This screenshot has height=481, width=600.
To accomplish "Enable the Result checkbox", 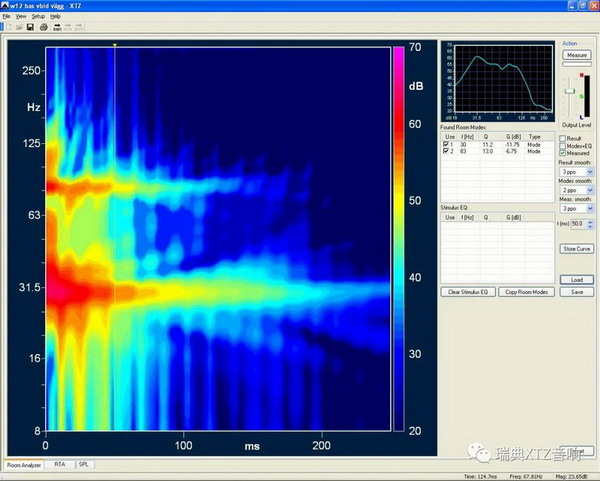I will click(x=562, y=138).
